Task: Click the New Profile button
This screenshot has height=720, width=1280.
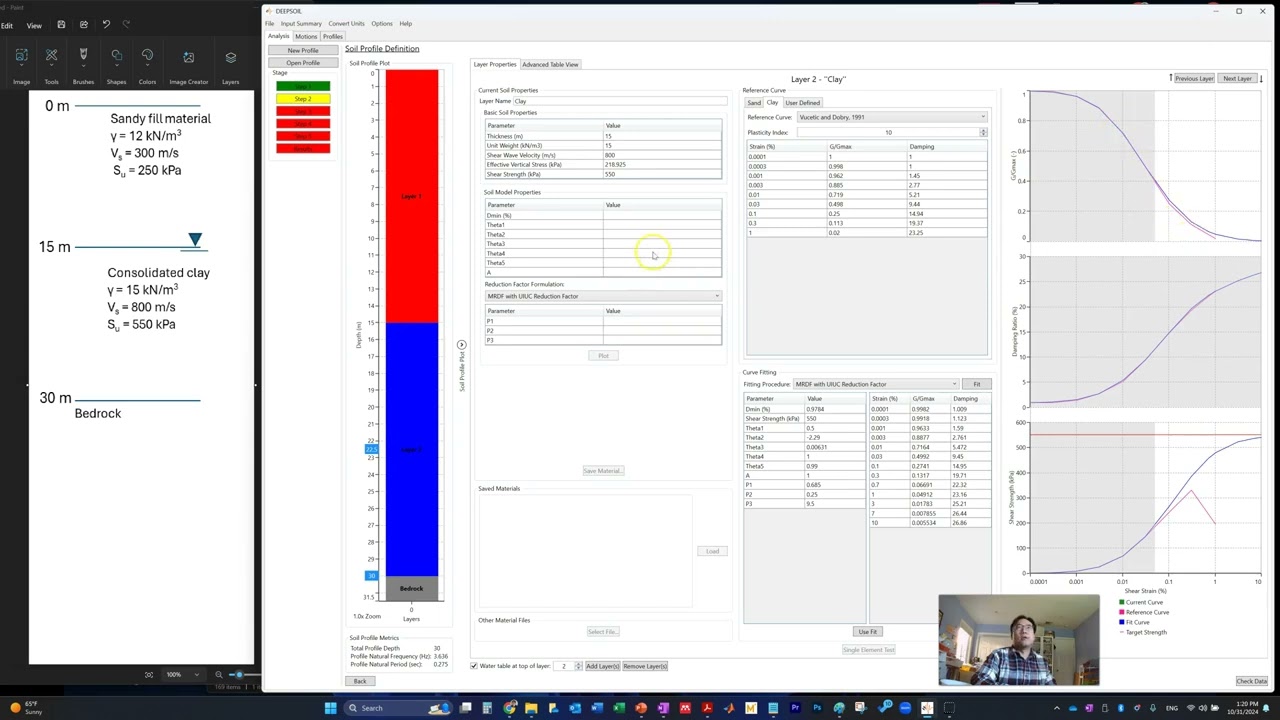Action: 303,50
